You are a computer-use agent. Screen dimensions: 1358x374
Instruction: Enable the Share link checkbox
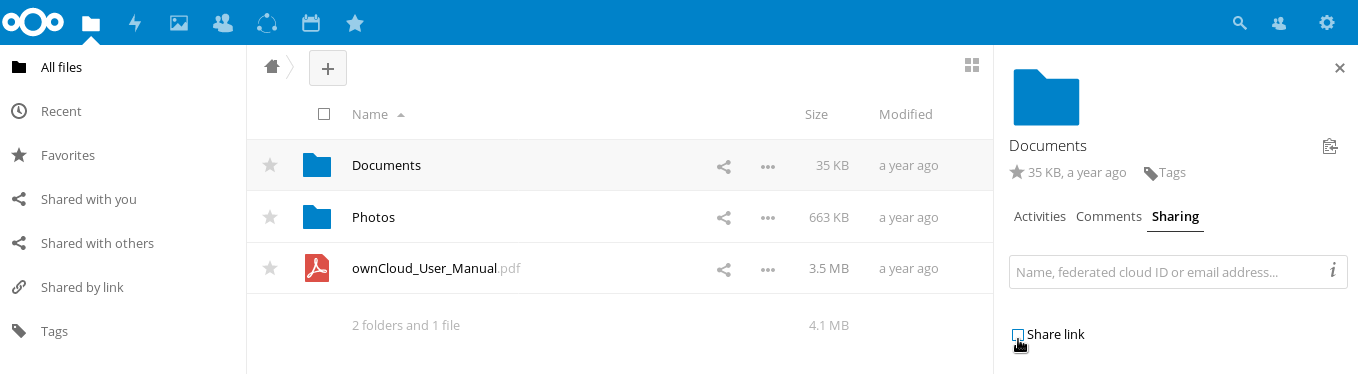click(x=1018, y=335)
